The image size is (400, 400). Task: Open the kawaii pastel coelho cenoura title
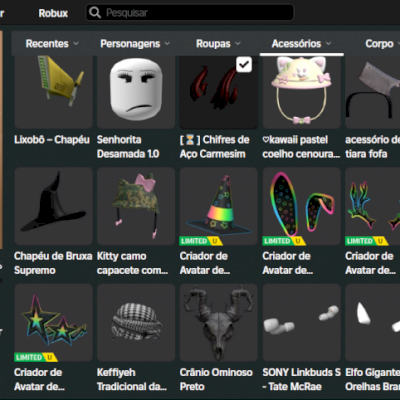(301, 147)
